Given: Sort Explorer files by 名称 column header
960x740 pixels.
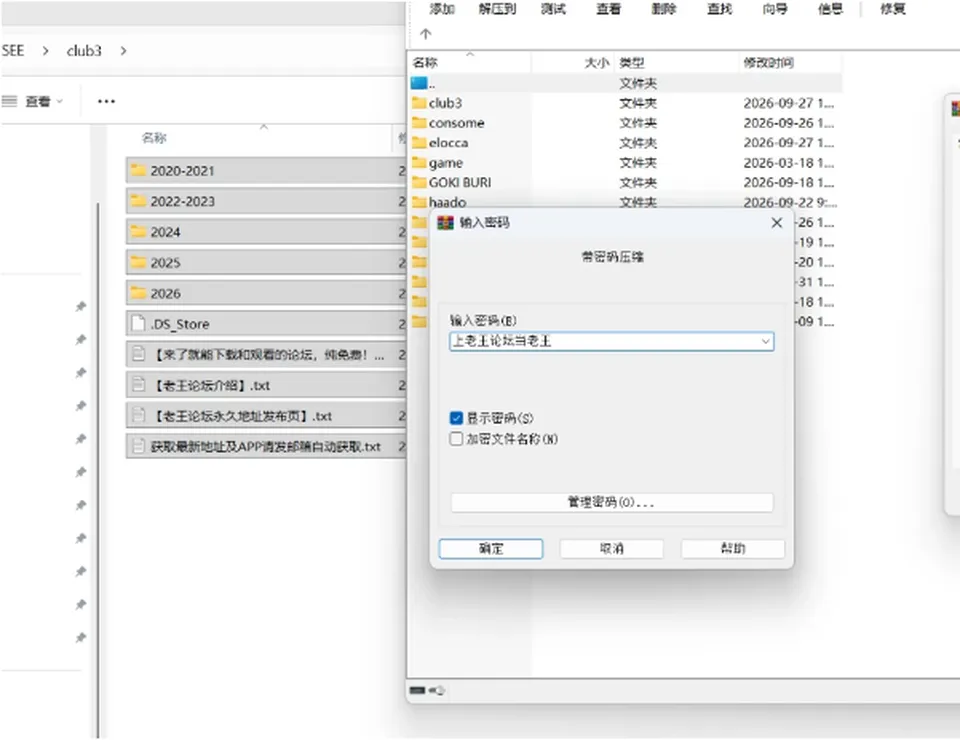Looking at the screenshot, I should pyautogui.click(x=154, y=138).
